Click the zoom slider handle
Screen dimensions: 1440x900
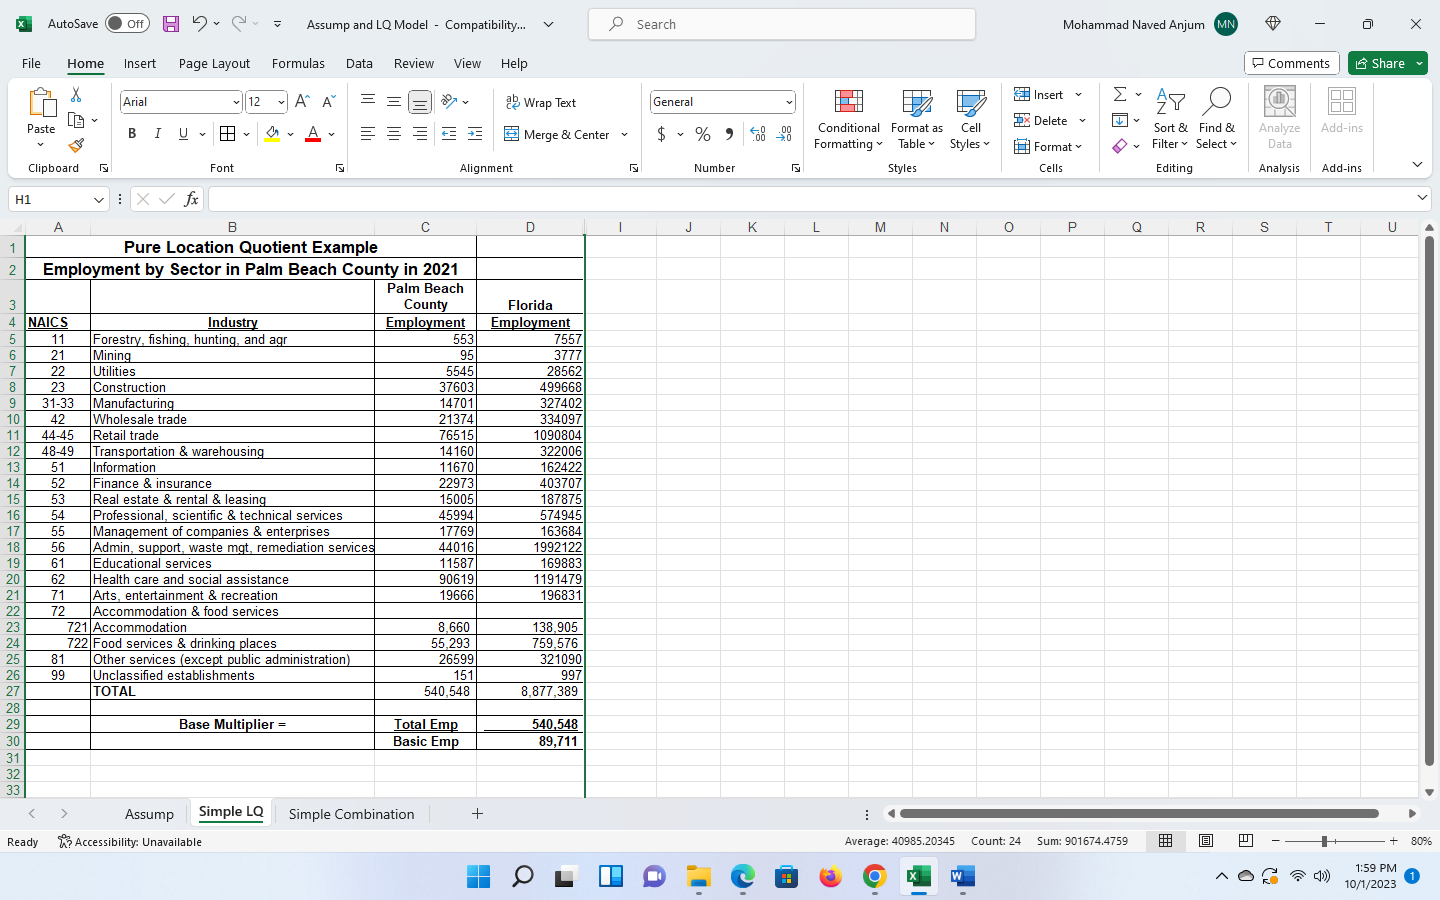pos(1323,841)
